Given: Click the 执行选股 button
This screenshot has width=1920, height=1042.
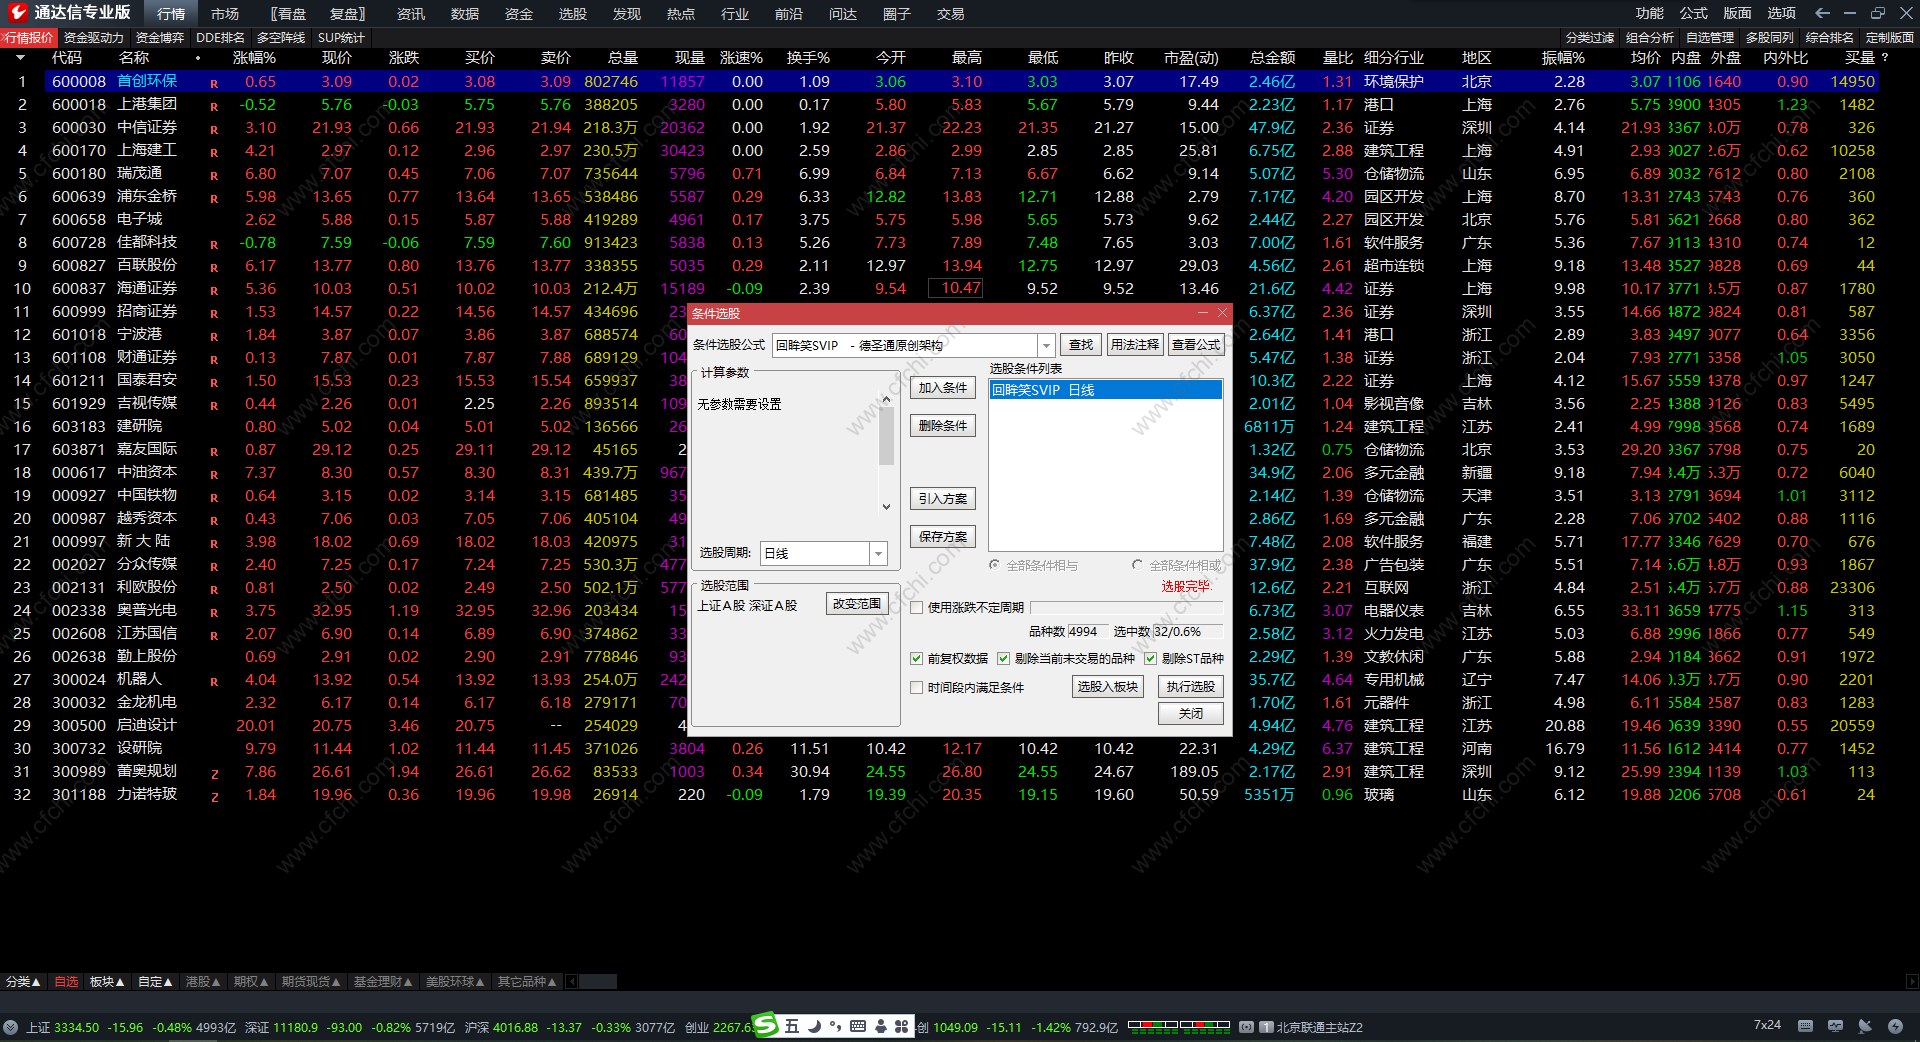Looking at the screenshot, I should 1190,687.
